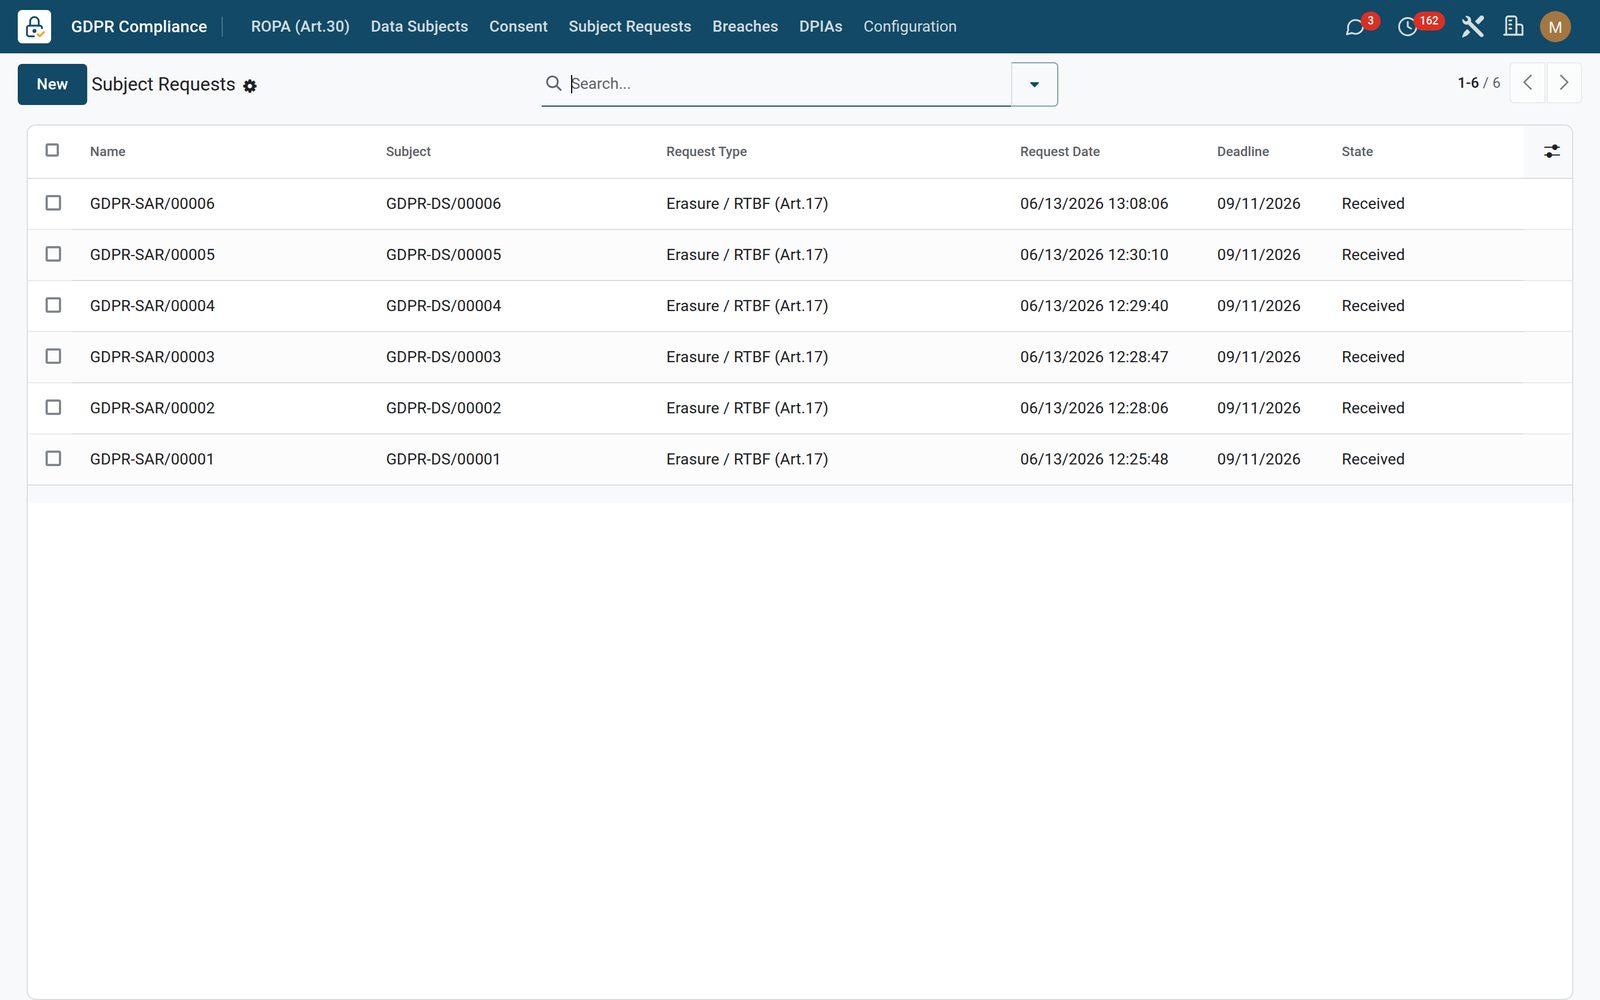
Task: Open the ROPA (Art.30) menu
Action: pos(300,26)
